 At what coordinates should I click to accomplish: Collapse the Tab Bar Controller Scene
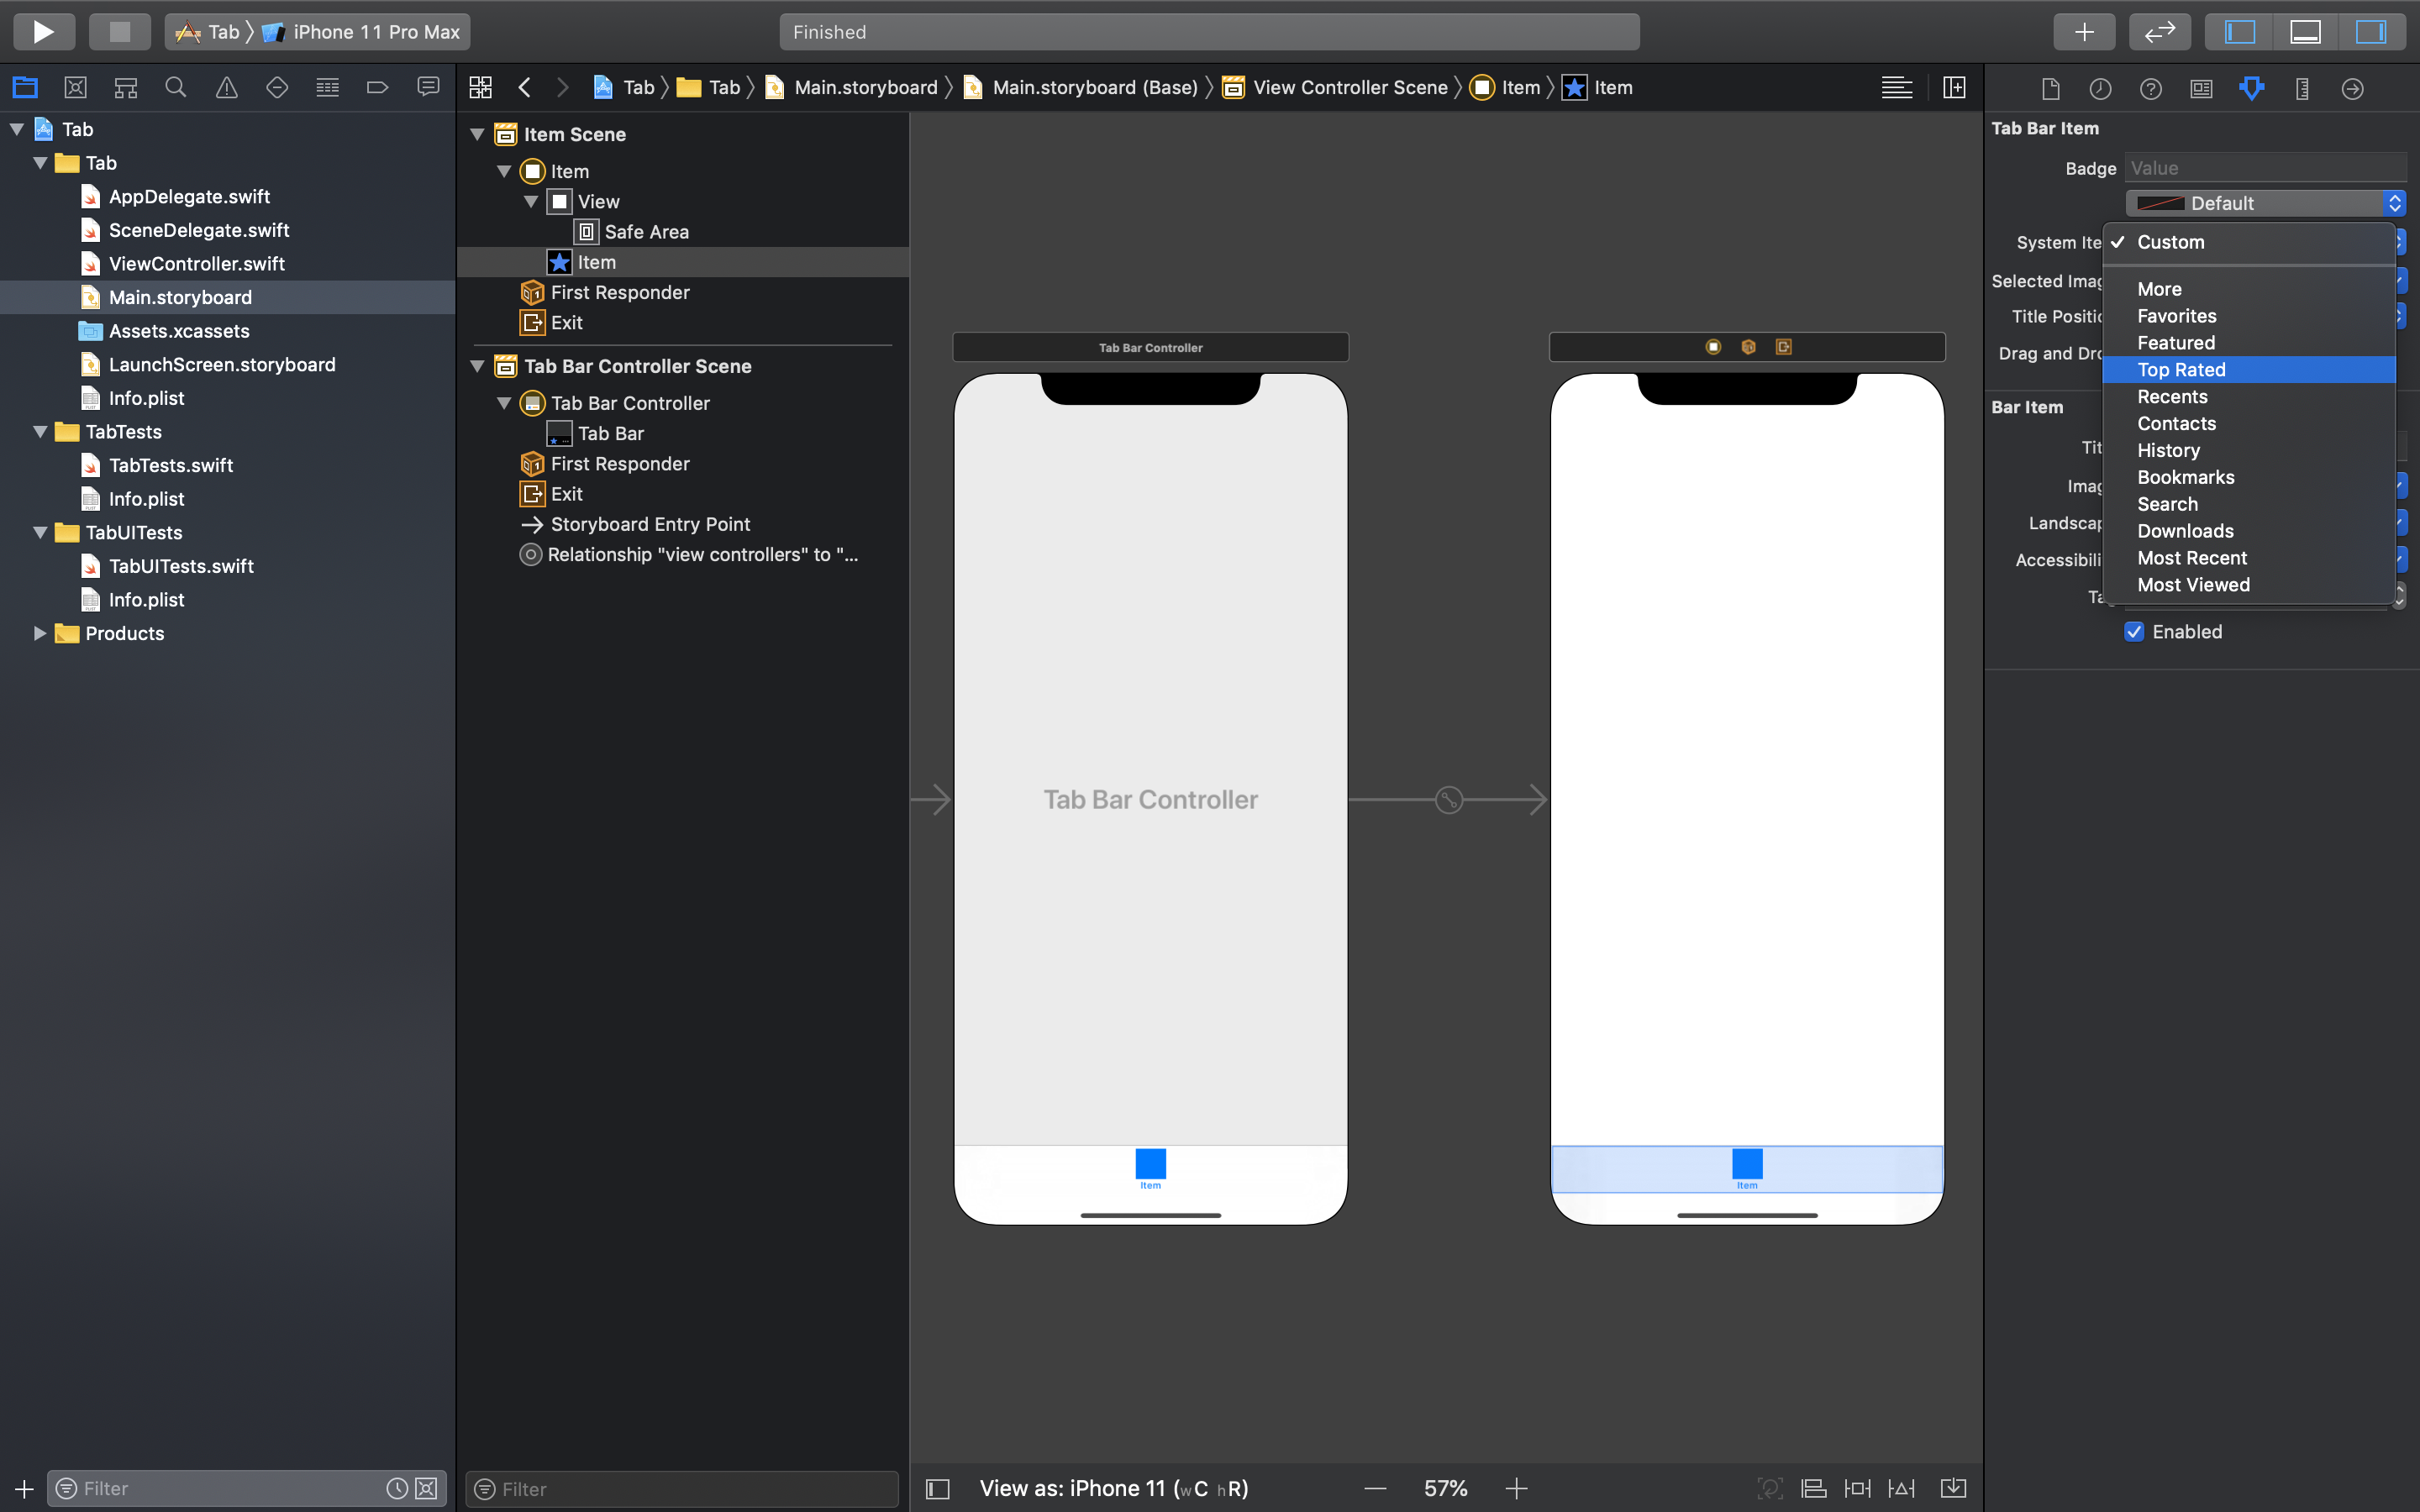tap(478, 366)
